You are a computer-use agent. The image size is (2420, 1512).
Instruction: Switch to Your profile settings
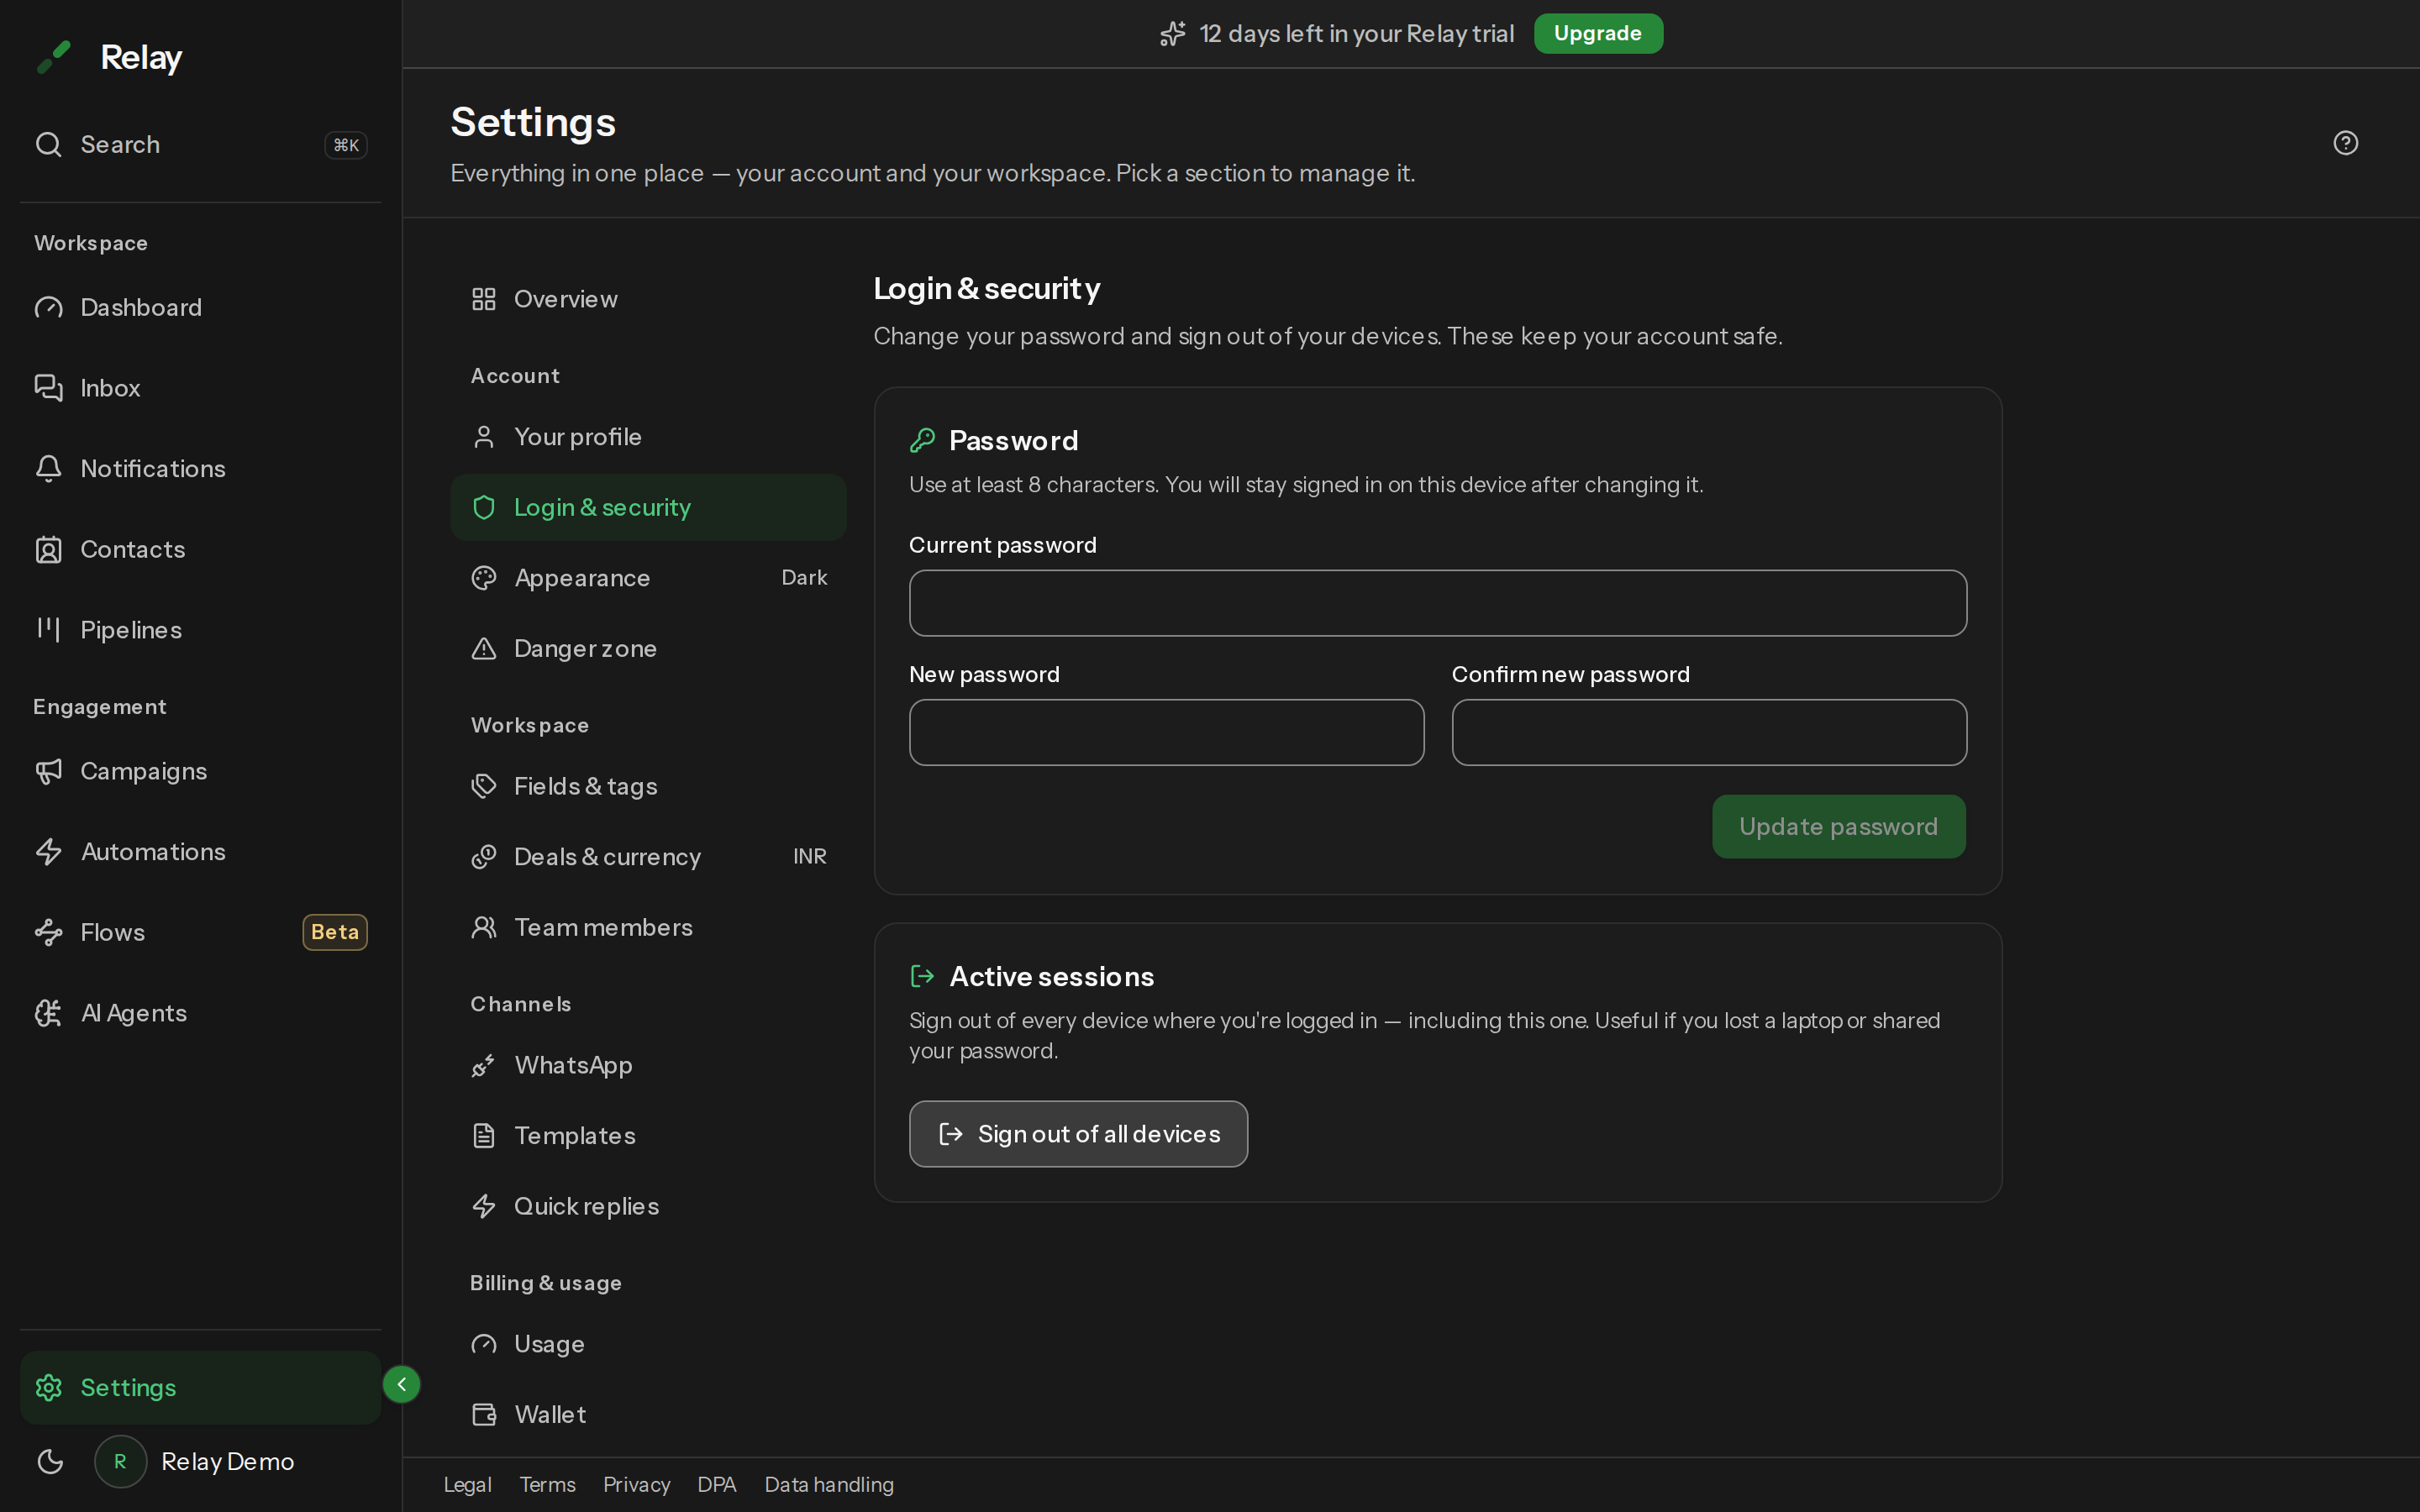click(x=648, y=437)
